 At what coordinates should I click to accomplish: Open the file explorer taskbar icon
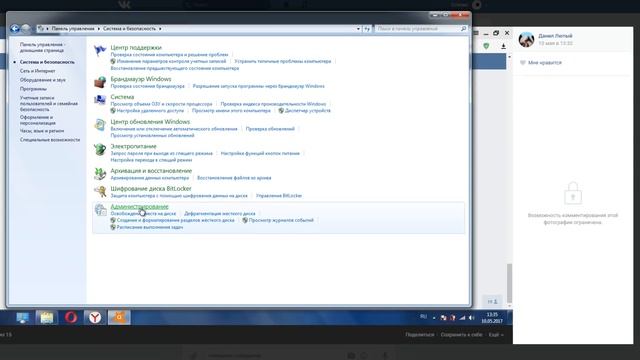click(x=46, y=317)
